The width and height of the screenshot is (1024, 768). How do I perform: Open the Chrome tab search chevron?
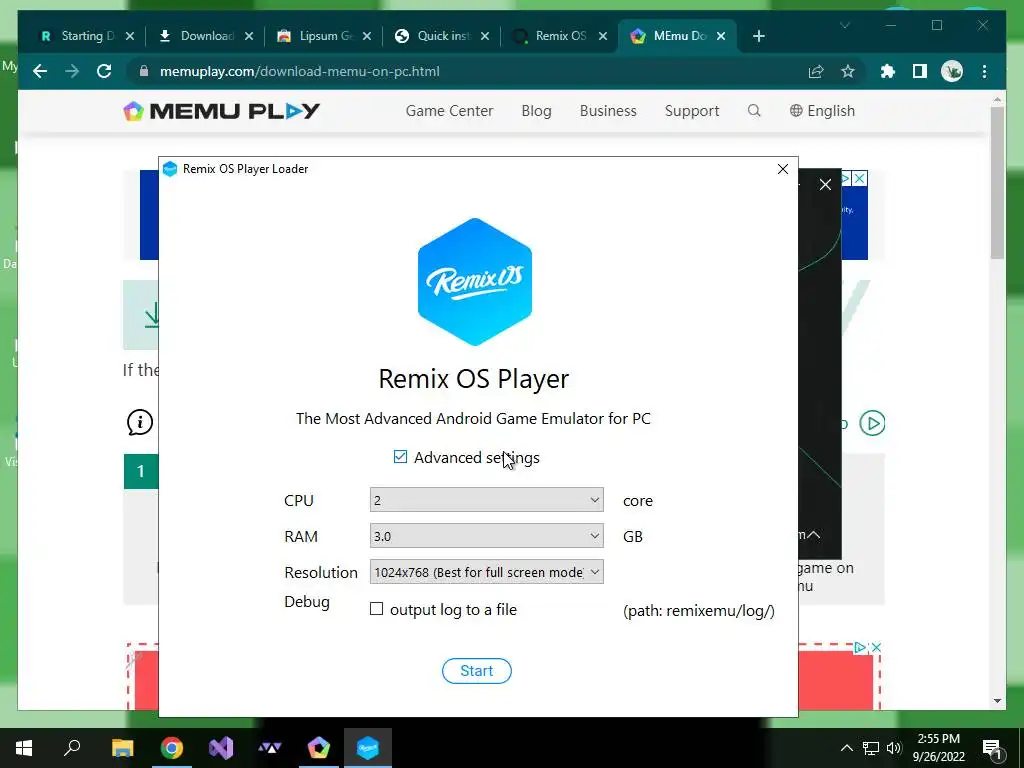[844, 25]
